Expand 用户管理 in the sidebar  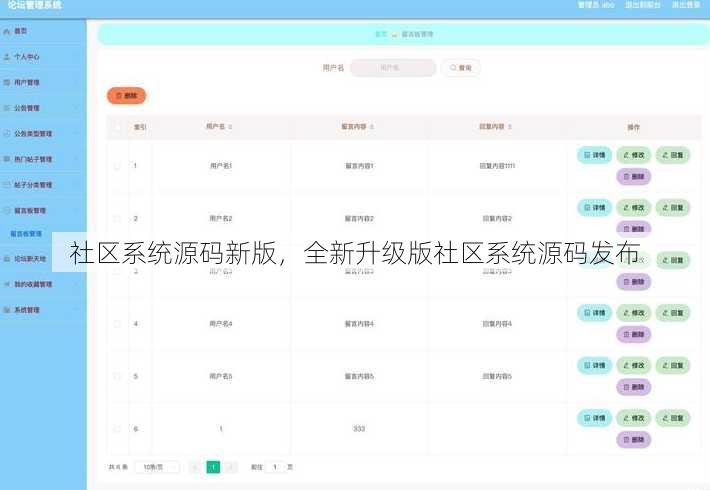pyautogui.click(x=43, y=82)
